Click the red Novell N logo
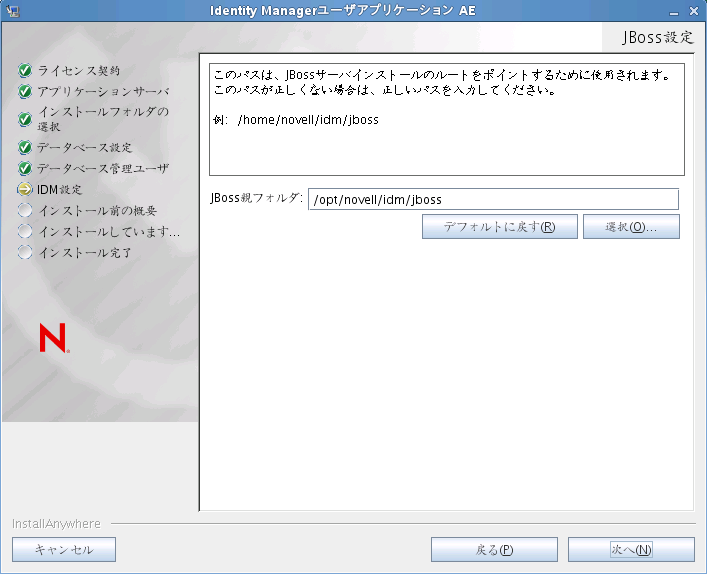The image size is (707, 574). 54,338
